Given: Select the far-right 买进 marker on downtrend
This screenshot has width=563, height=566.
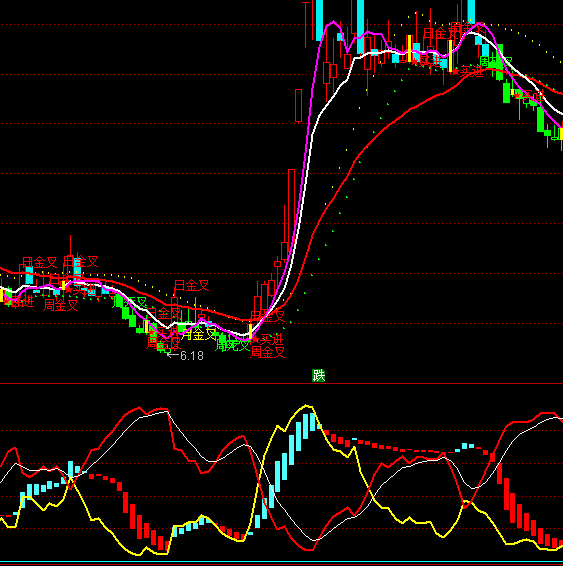Looking at the screenshot, I should click(530, 96).
